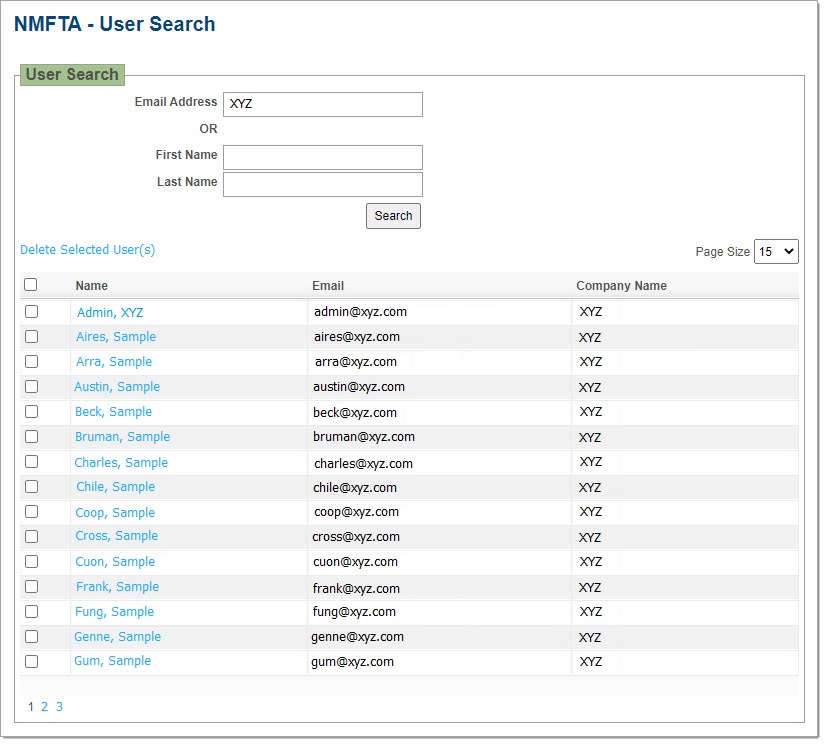Open the Gum, Sample user link
827x746 pixels.
click(112, 661)
